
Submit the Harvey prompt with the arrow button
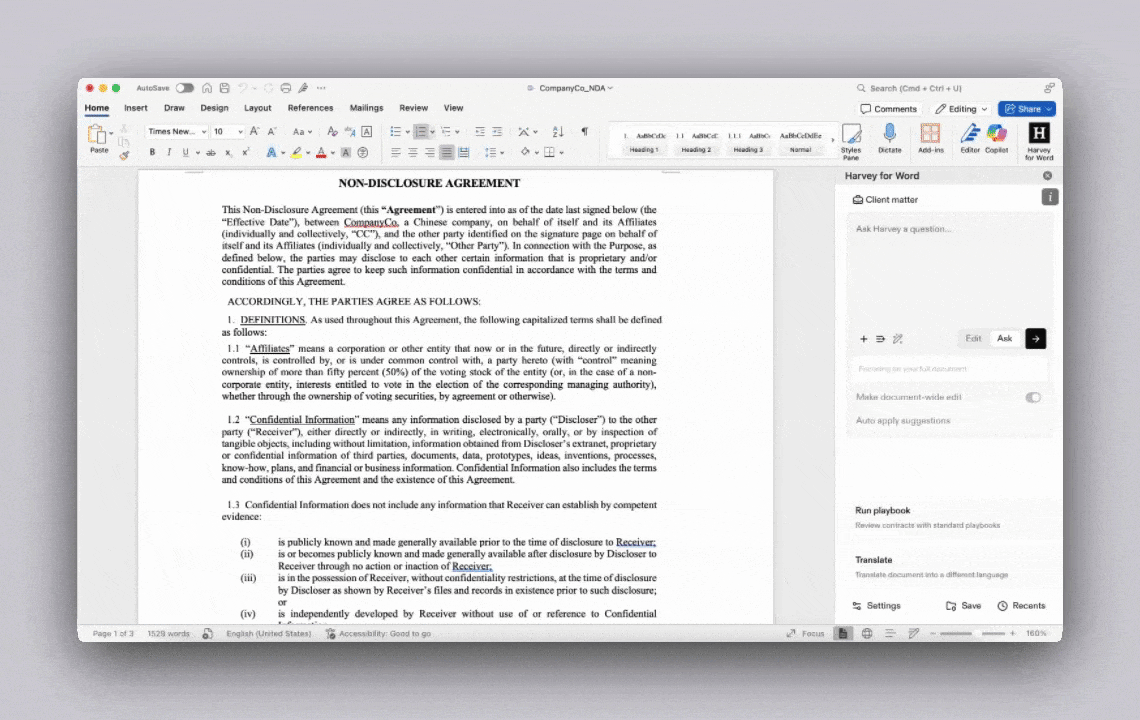click(x=1035, y=338)
